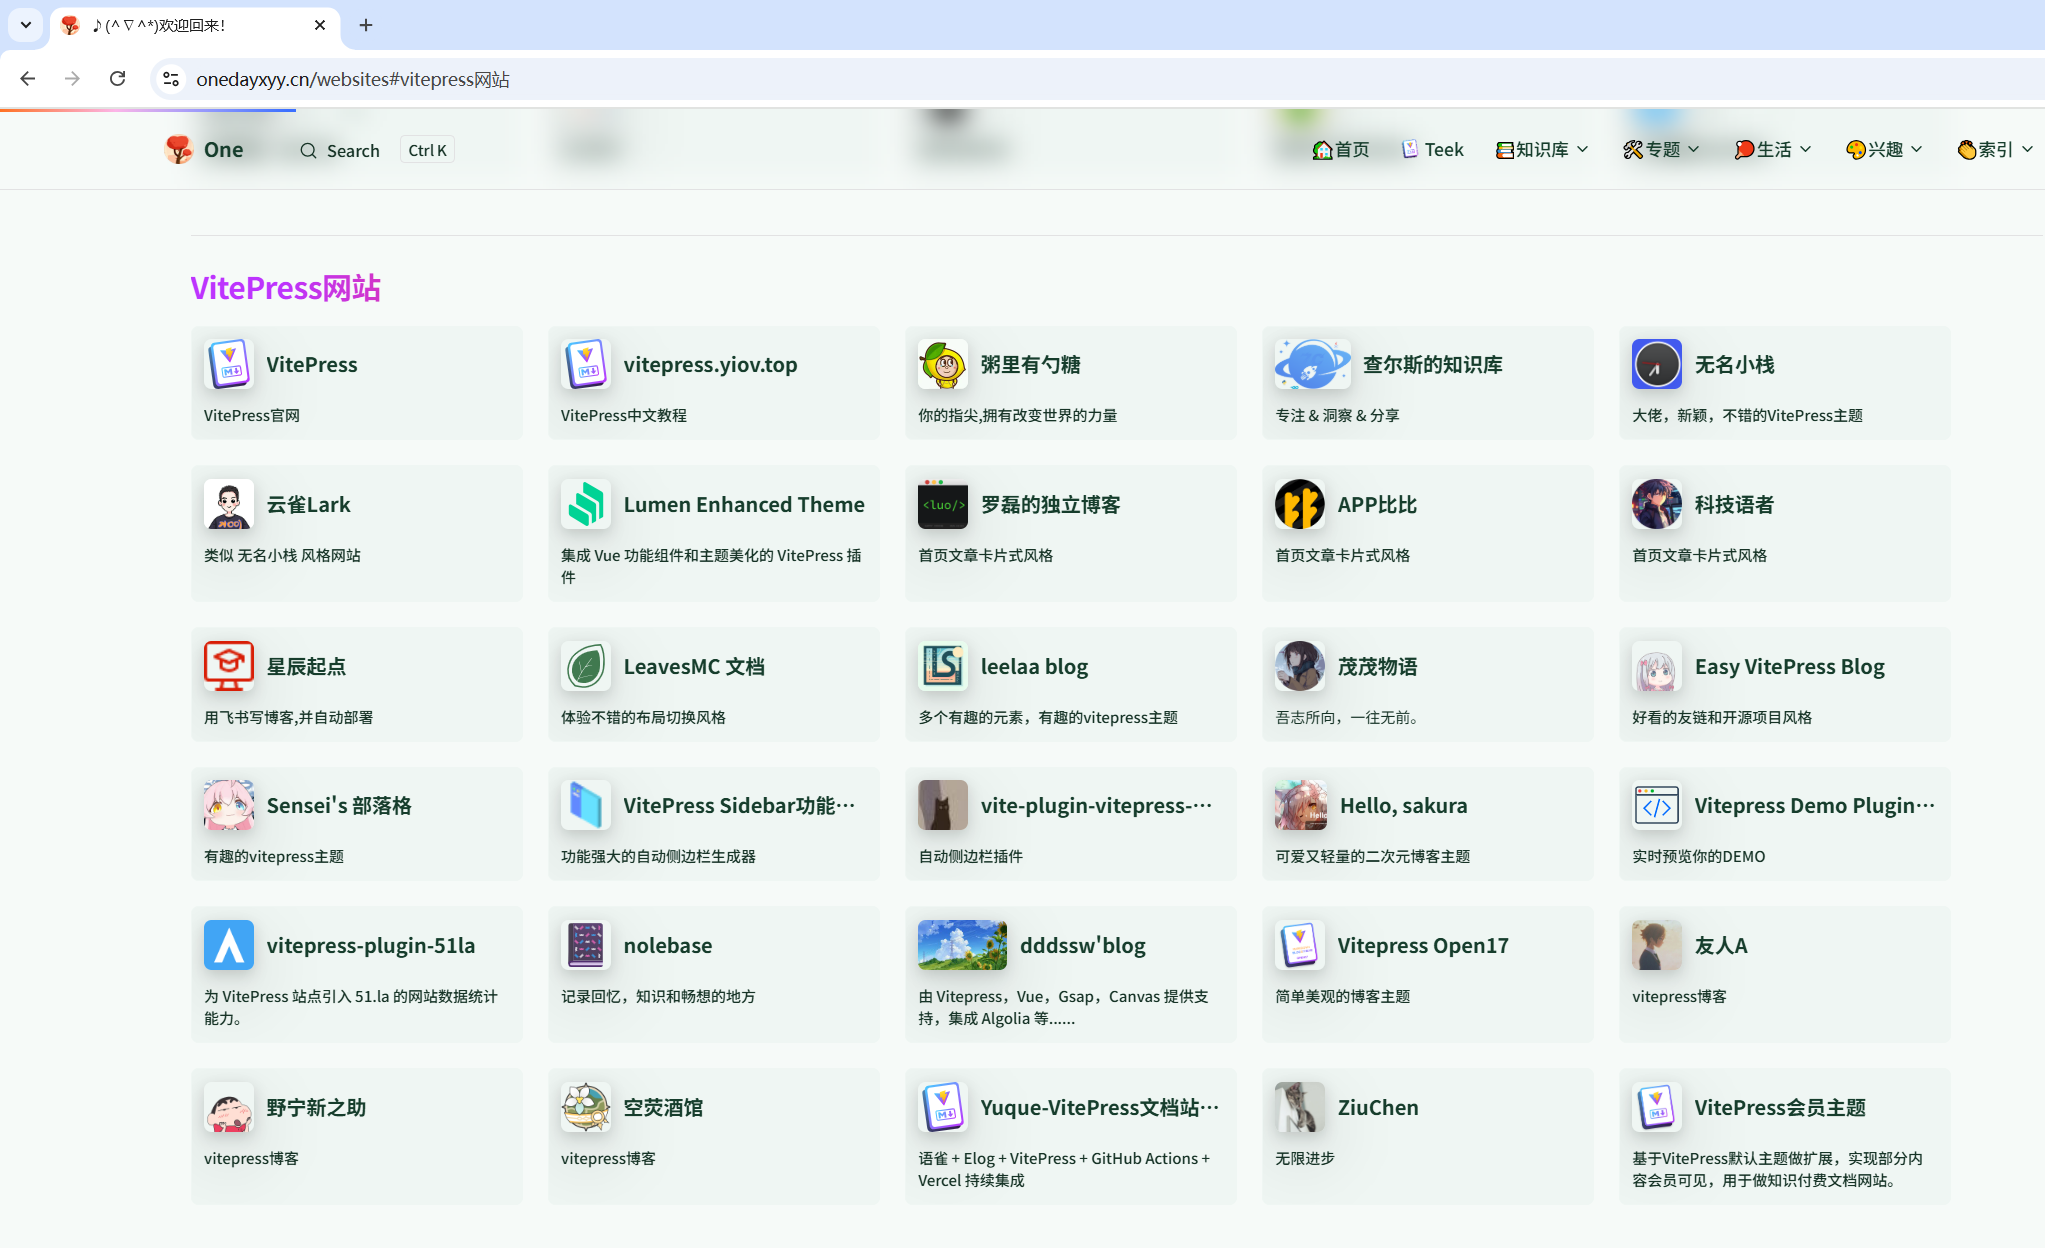Screen dimensions: 2045x1248
Task: Click '自动侧边栏插件' description text
Action: coord(970,856)
